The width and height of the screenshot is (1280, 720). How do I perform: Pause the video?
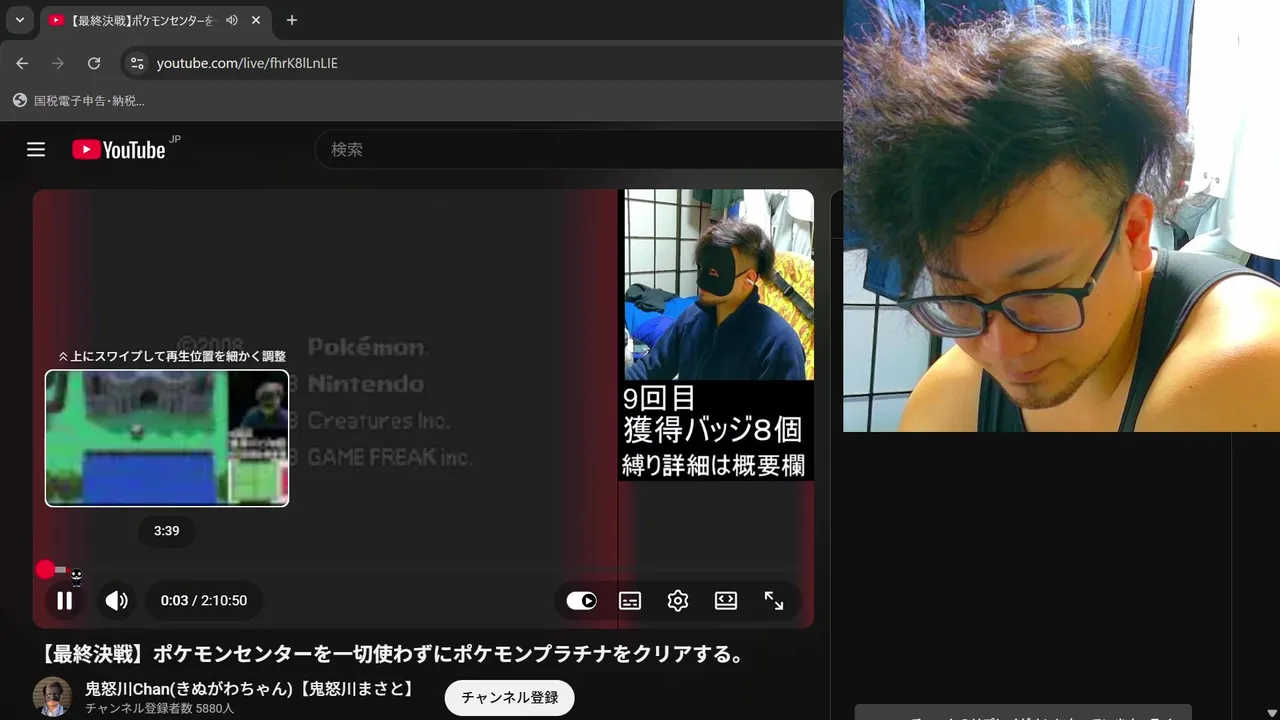64,601
